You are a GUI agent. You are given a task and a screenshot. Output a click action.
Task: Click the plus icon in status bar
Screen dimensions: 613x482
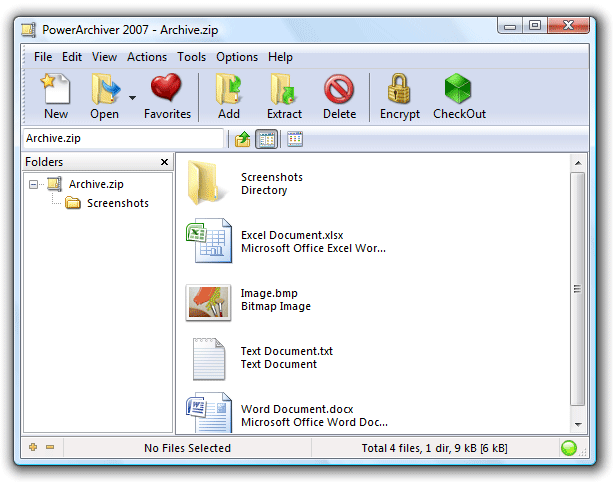click(x=33, y=447)
